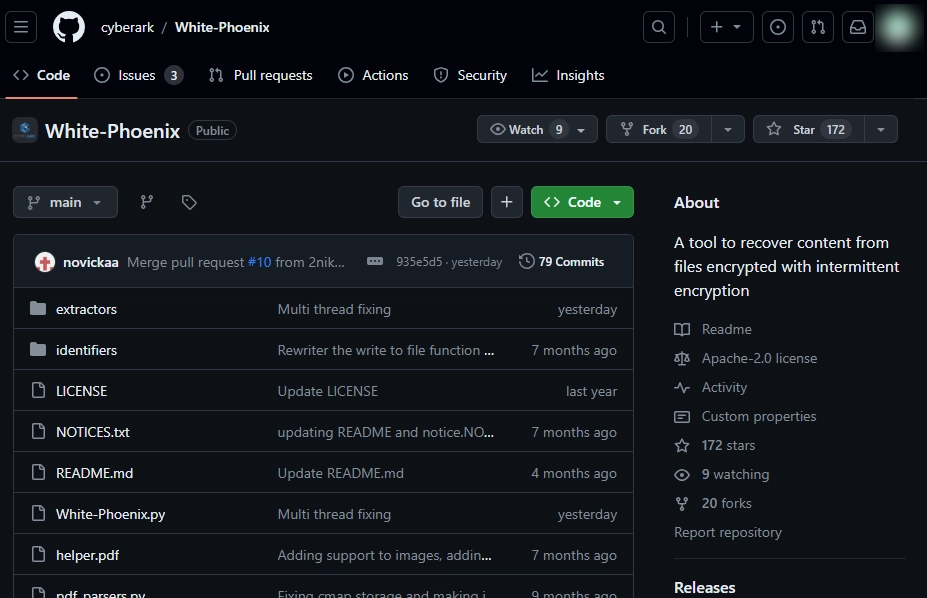Expand the Fork options dropdown arrow
The height and width of the screenshot is (598, 927).
click(728, 129)
